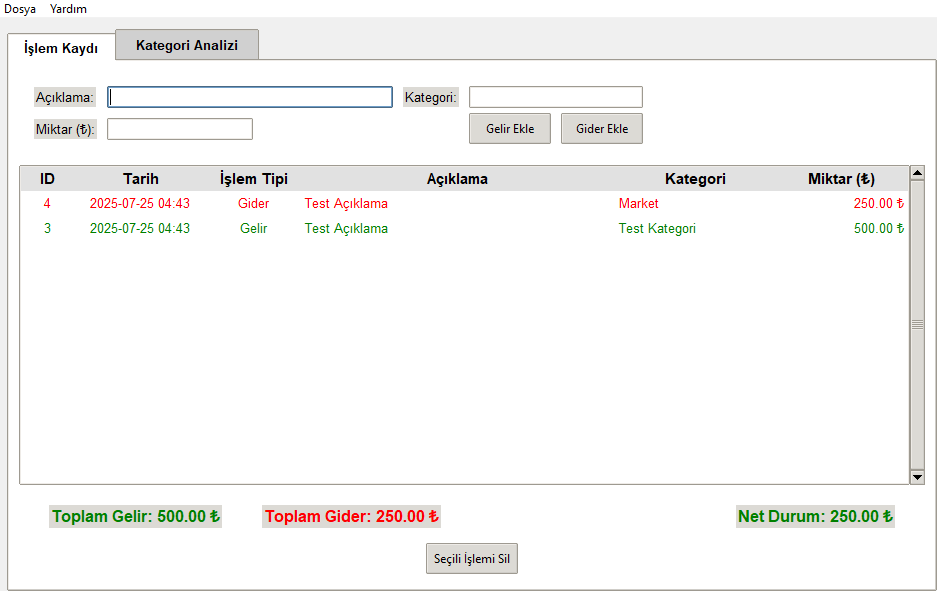Click the İşlem Tipi column header
Screen dimensions: 937x591
tap(254, 179)
